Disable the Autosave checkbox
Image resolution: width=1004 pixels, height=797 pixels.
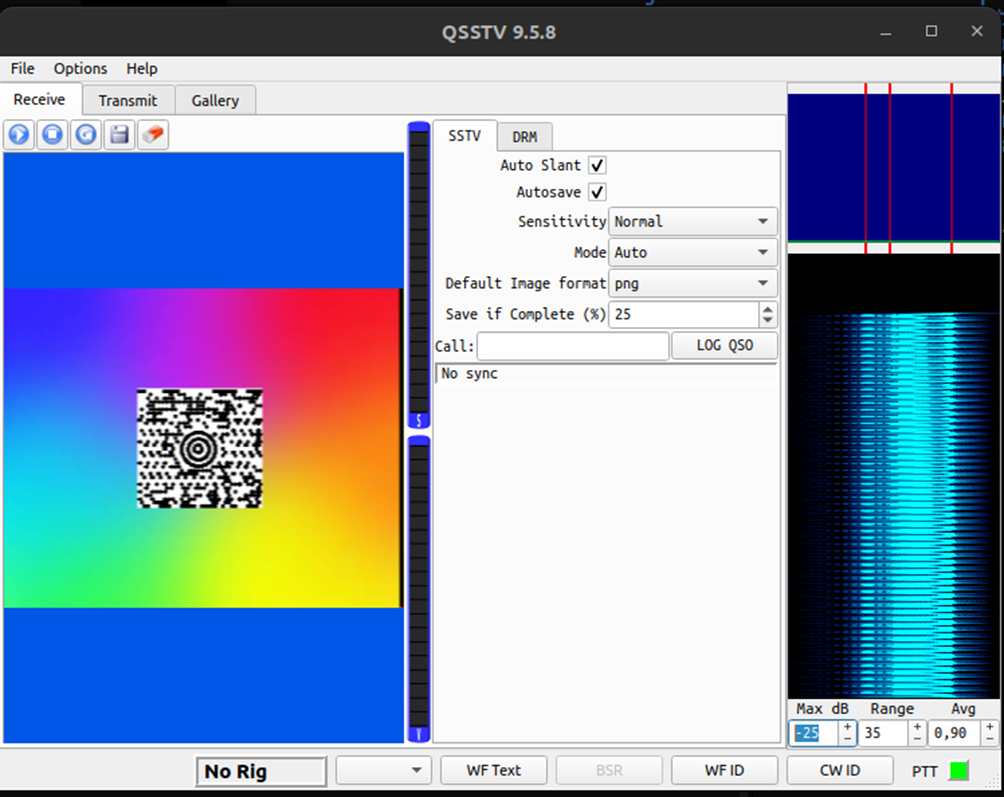tap(597, 192)
